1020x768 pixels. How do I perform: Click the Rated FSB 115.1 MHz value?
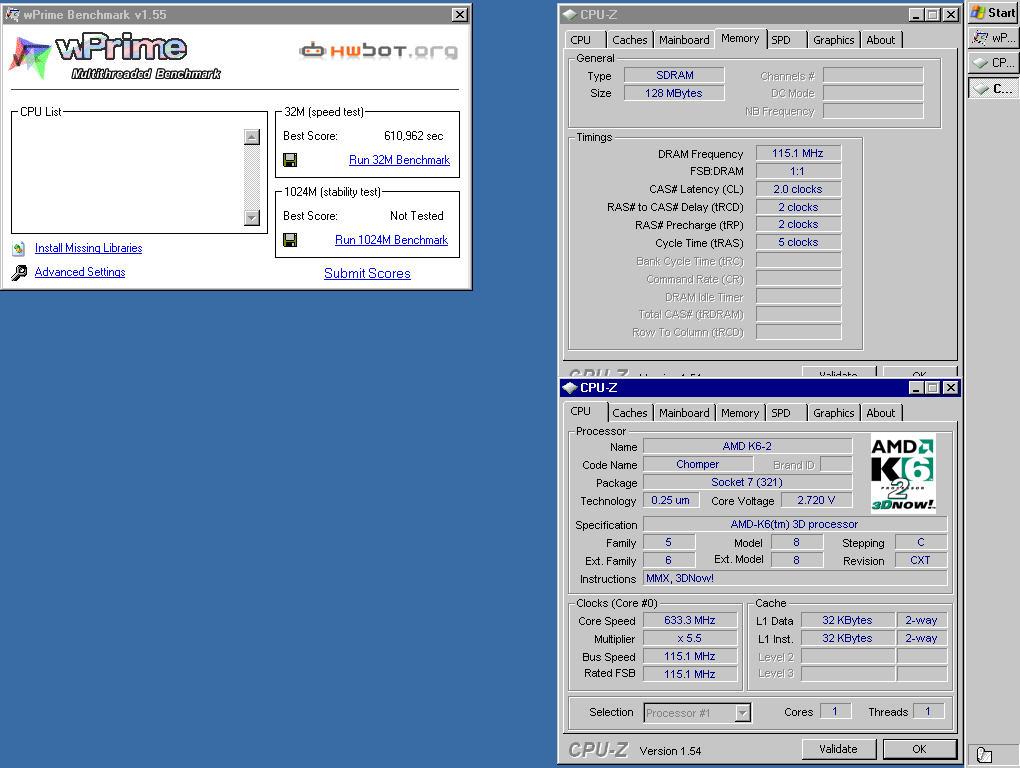click(690, 674)
